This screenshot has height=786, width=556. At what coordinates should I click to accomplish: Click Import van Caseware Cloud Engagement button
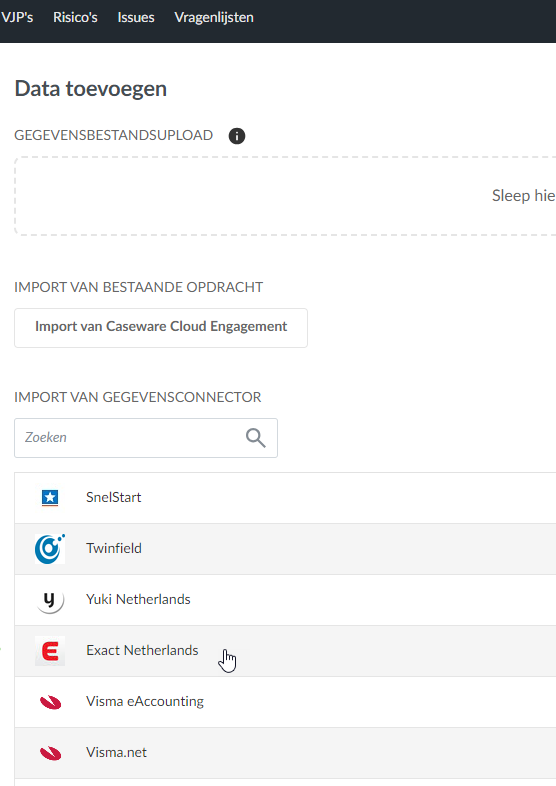pos(161,328)
